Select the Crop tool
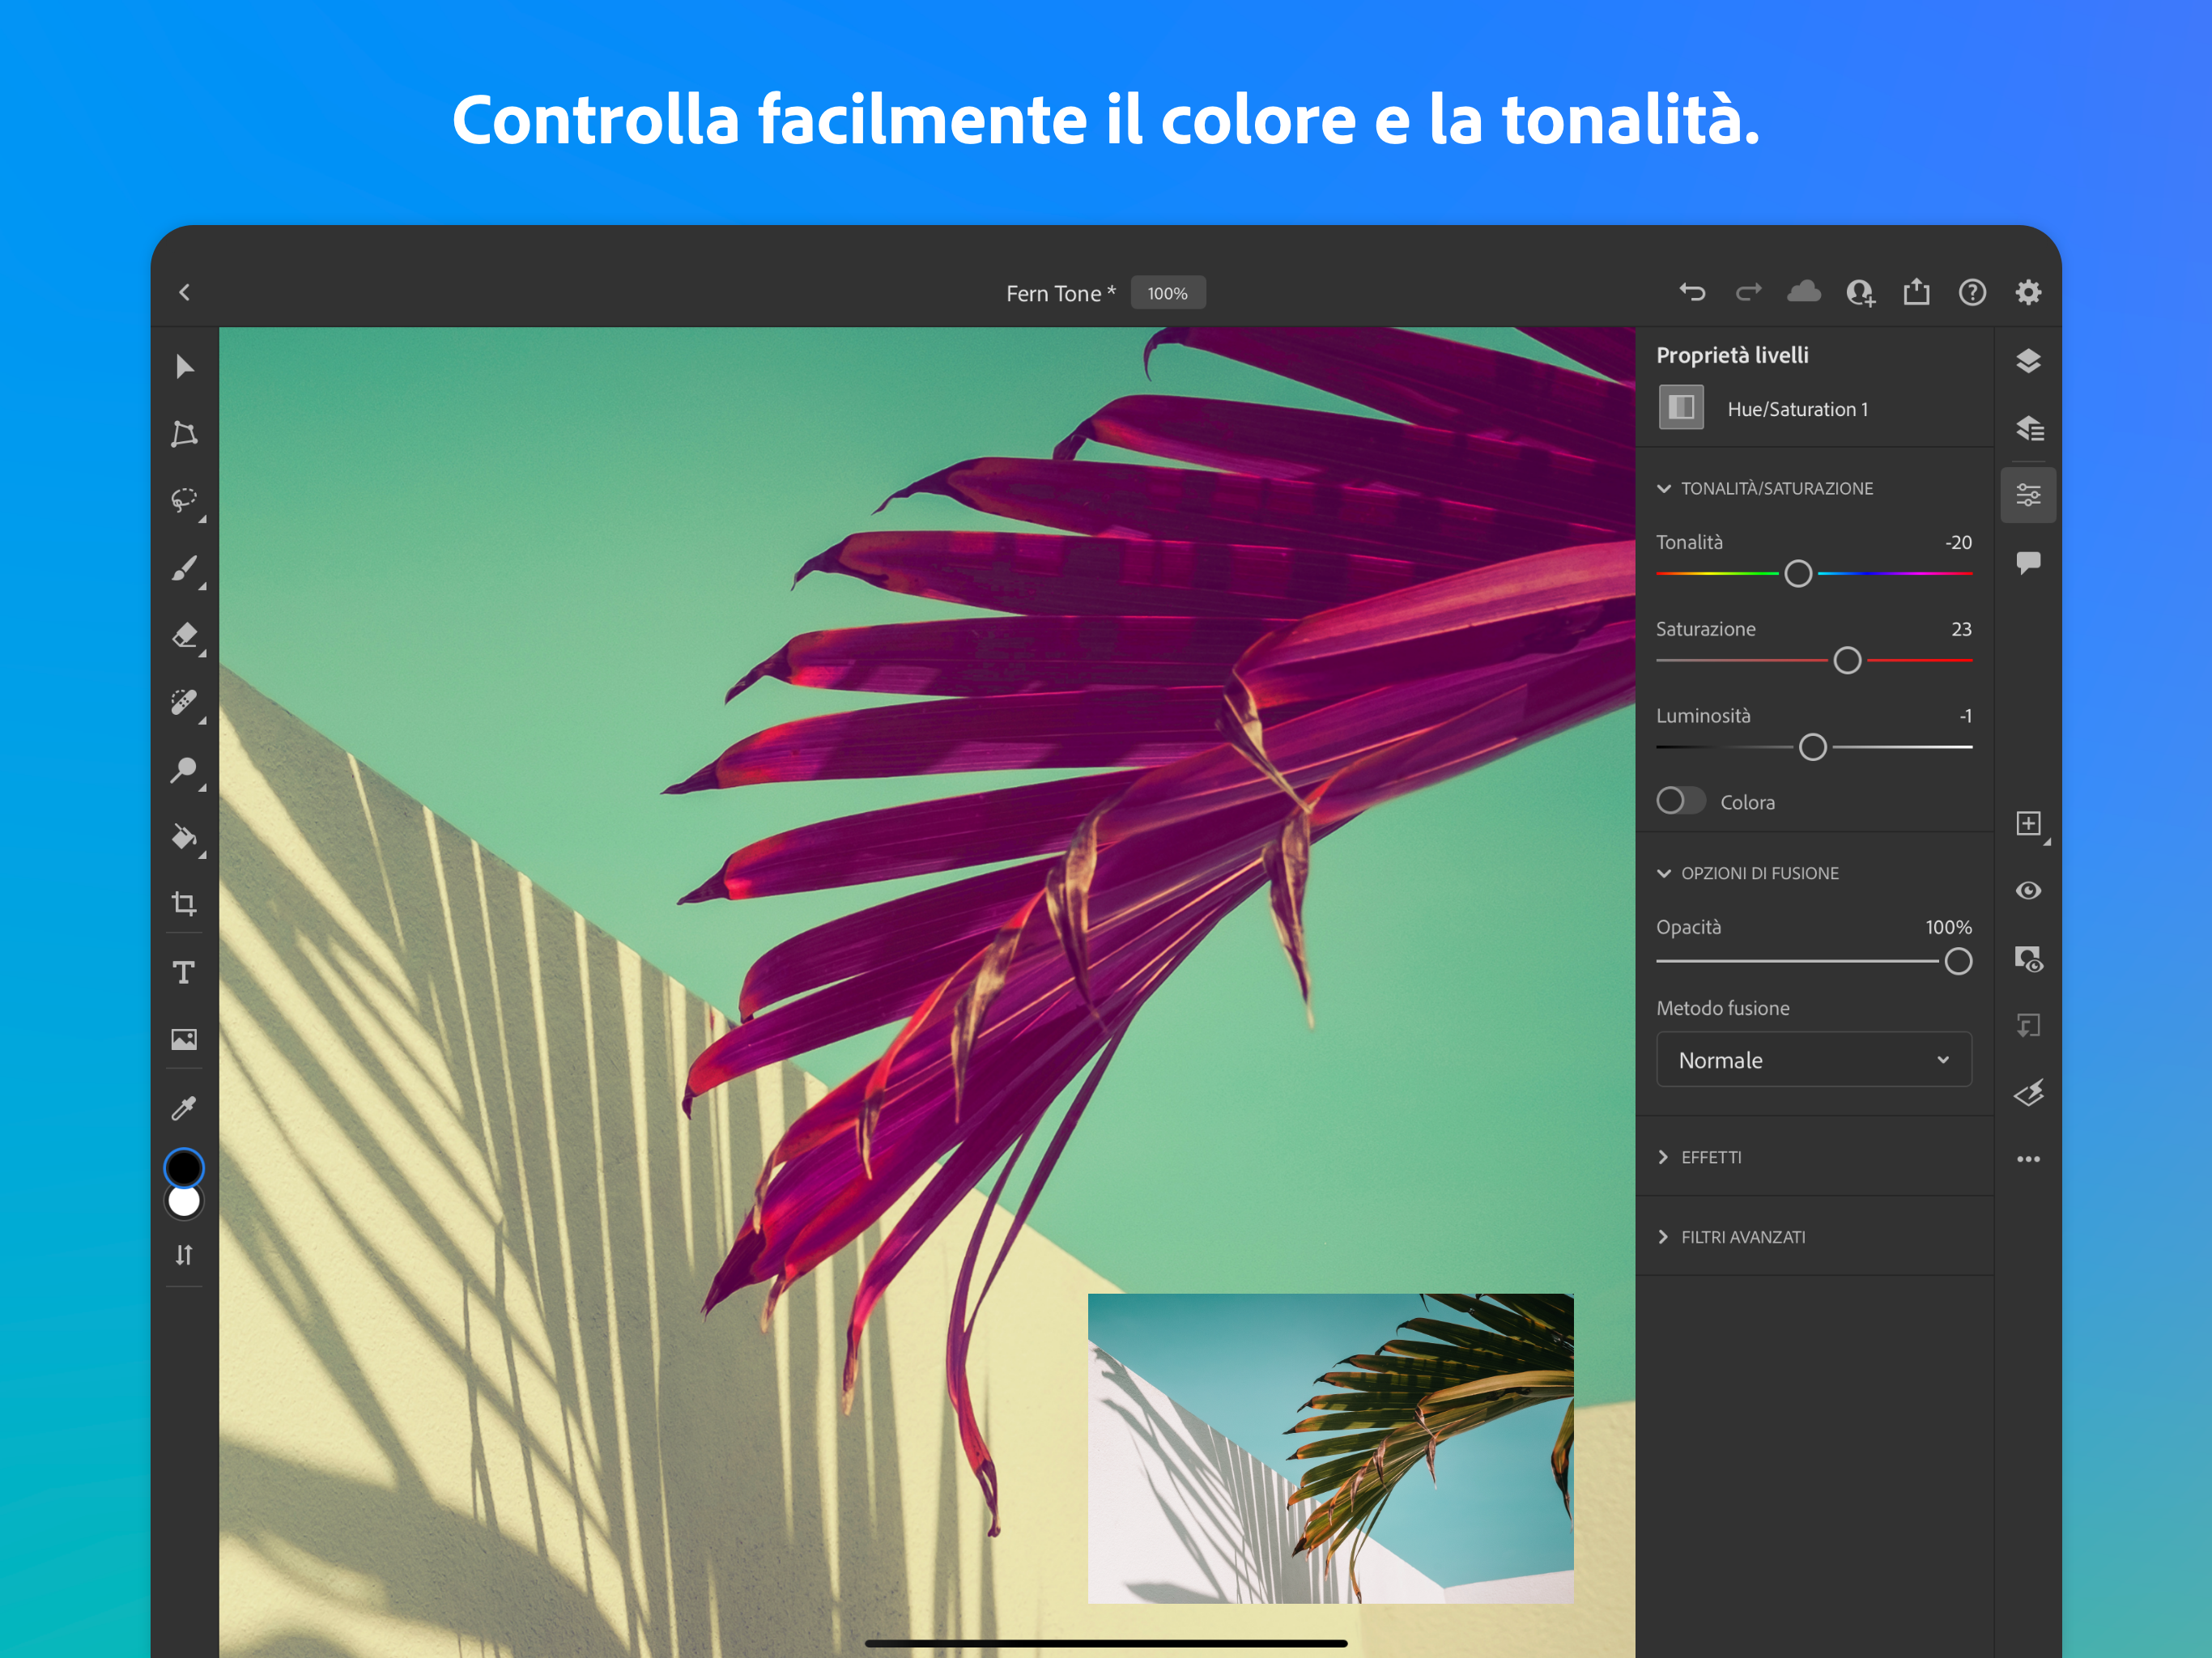 185,904
